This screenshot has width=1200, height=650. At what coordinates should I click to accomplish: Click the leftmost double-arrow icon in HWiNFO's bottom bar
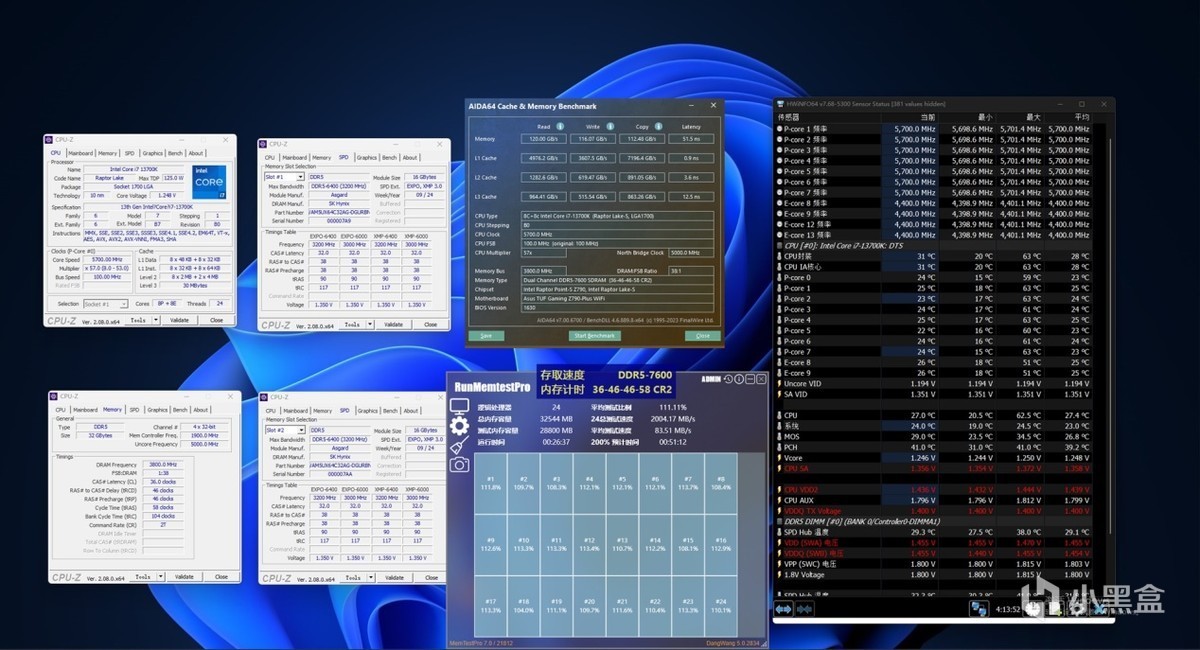(783, 609)
